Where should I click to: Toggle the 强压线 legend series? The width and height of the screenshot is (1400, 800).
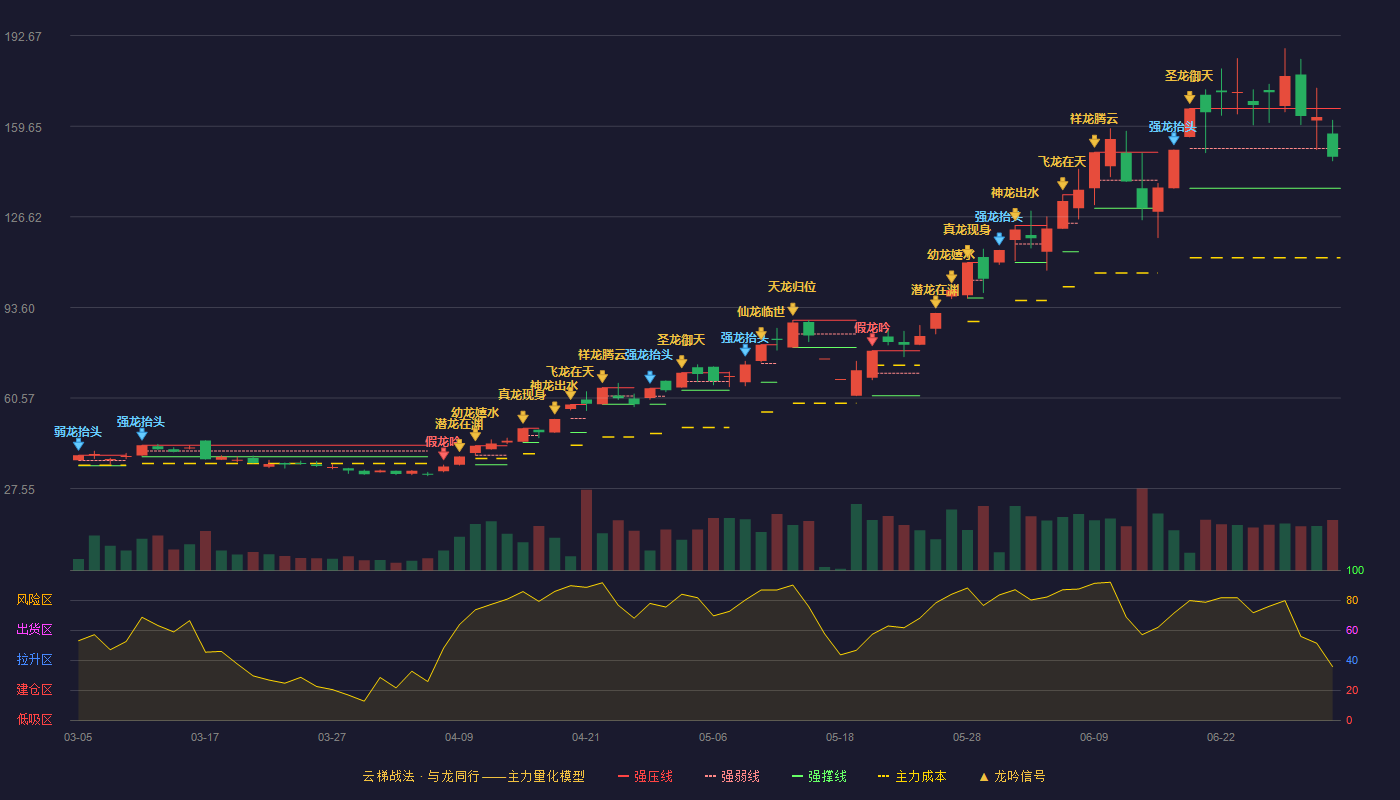pyautogui.click(x=645, y=776)
